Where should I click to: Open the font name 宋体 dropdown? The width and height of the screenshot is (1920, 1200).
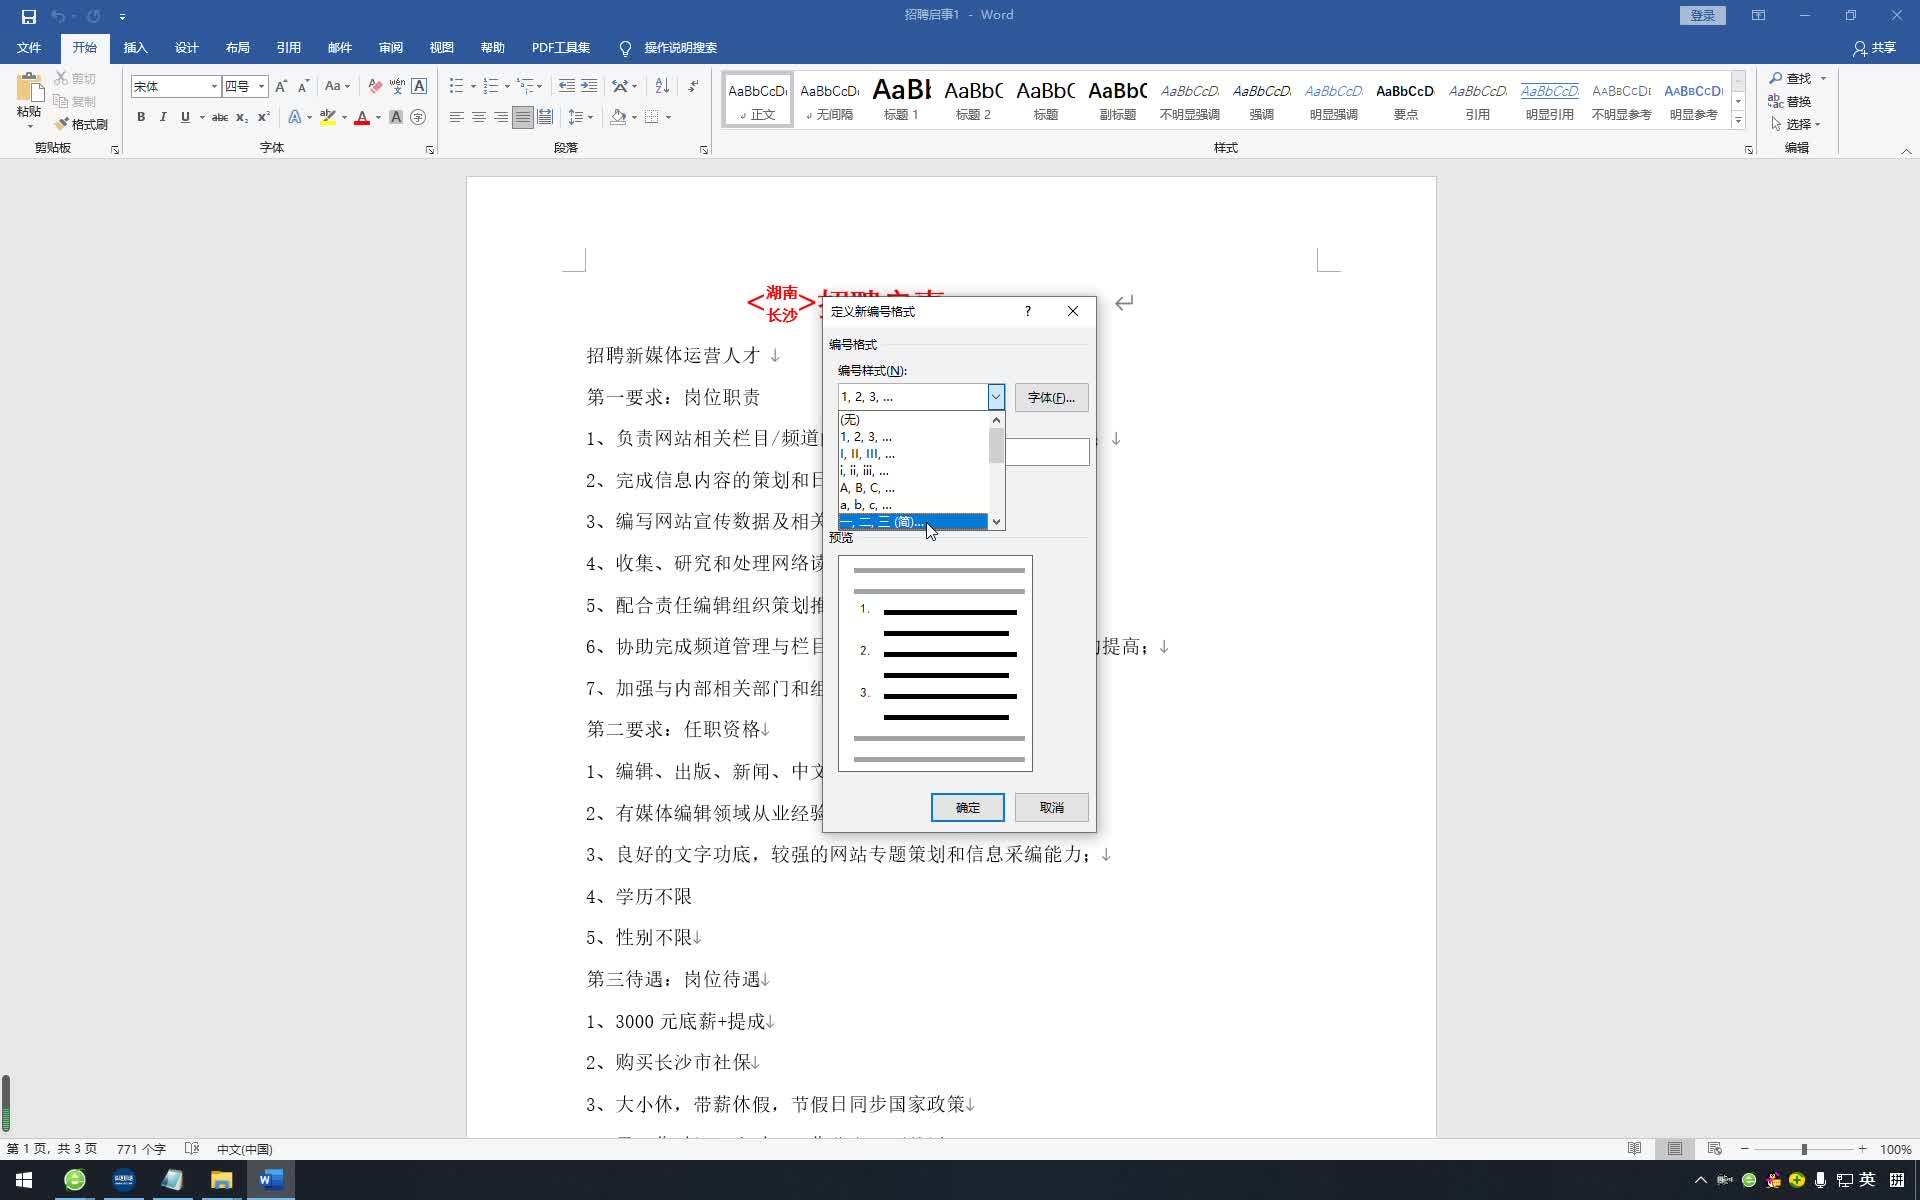(214, 86)
